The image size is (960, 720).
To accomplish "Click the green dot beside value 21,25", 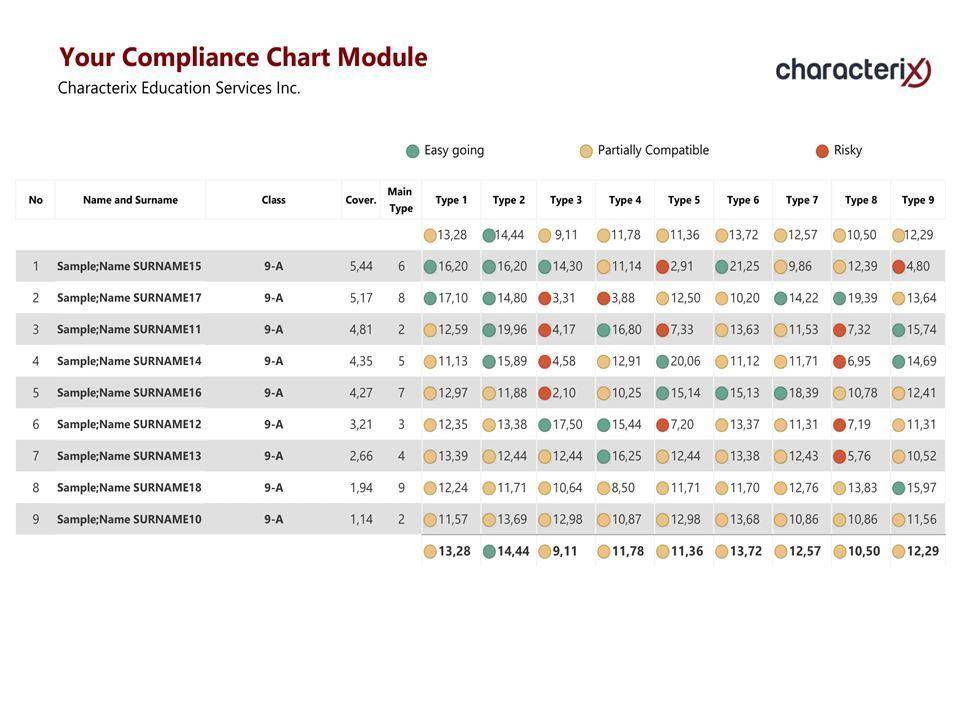I will 722,267.
